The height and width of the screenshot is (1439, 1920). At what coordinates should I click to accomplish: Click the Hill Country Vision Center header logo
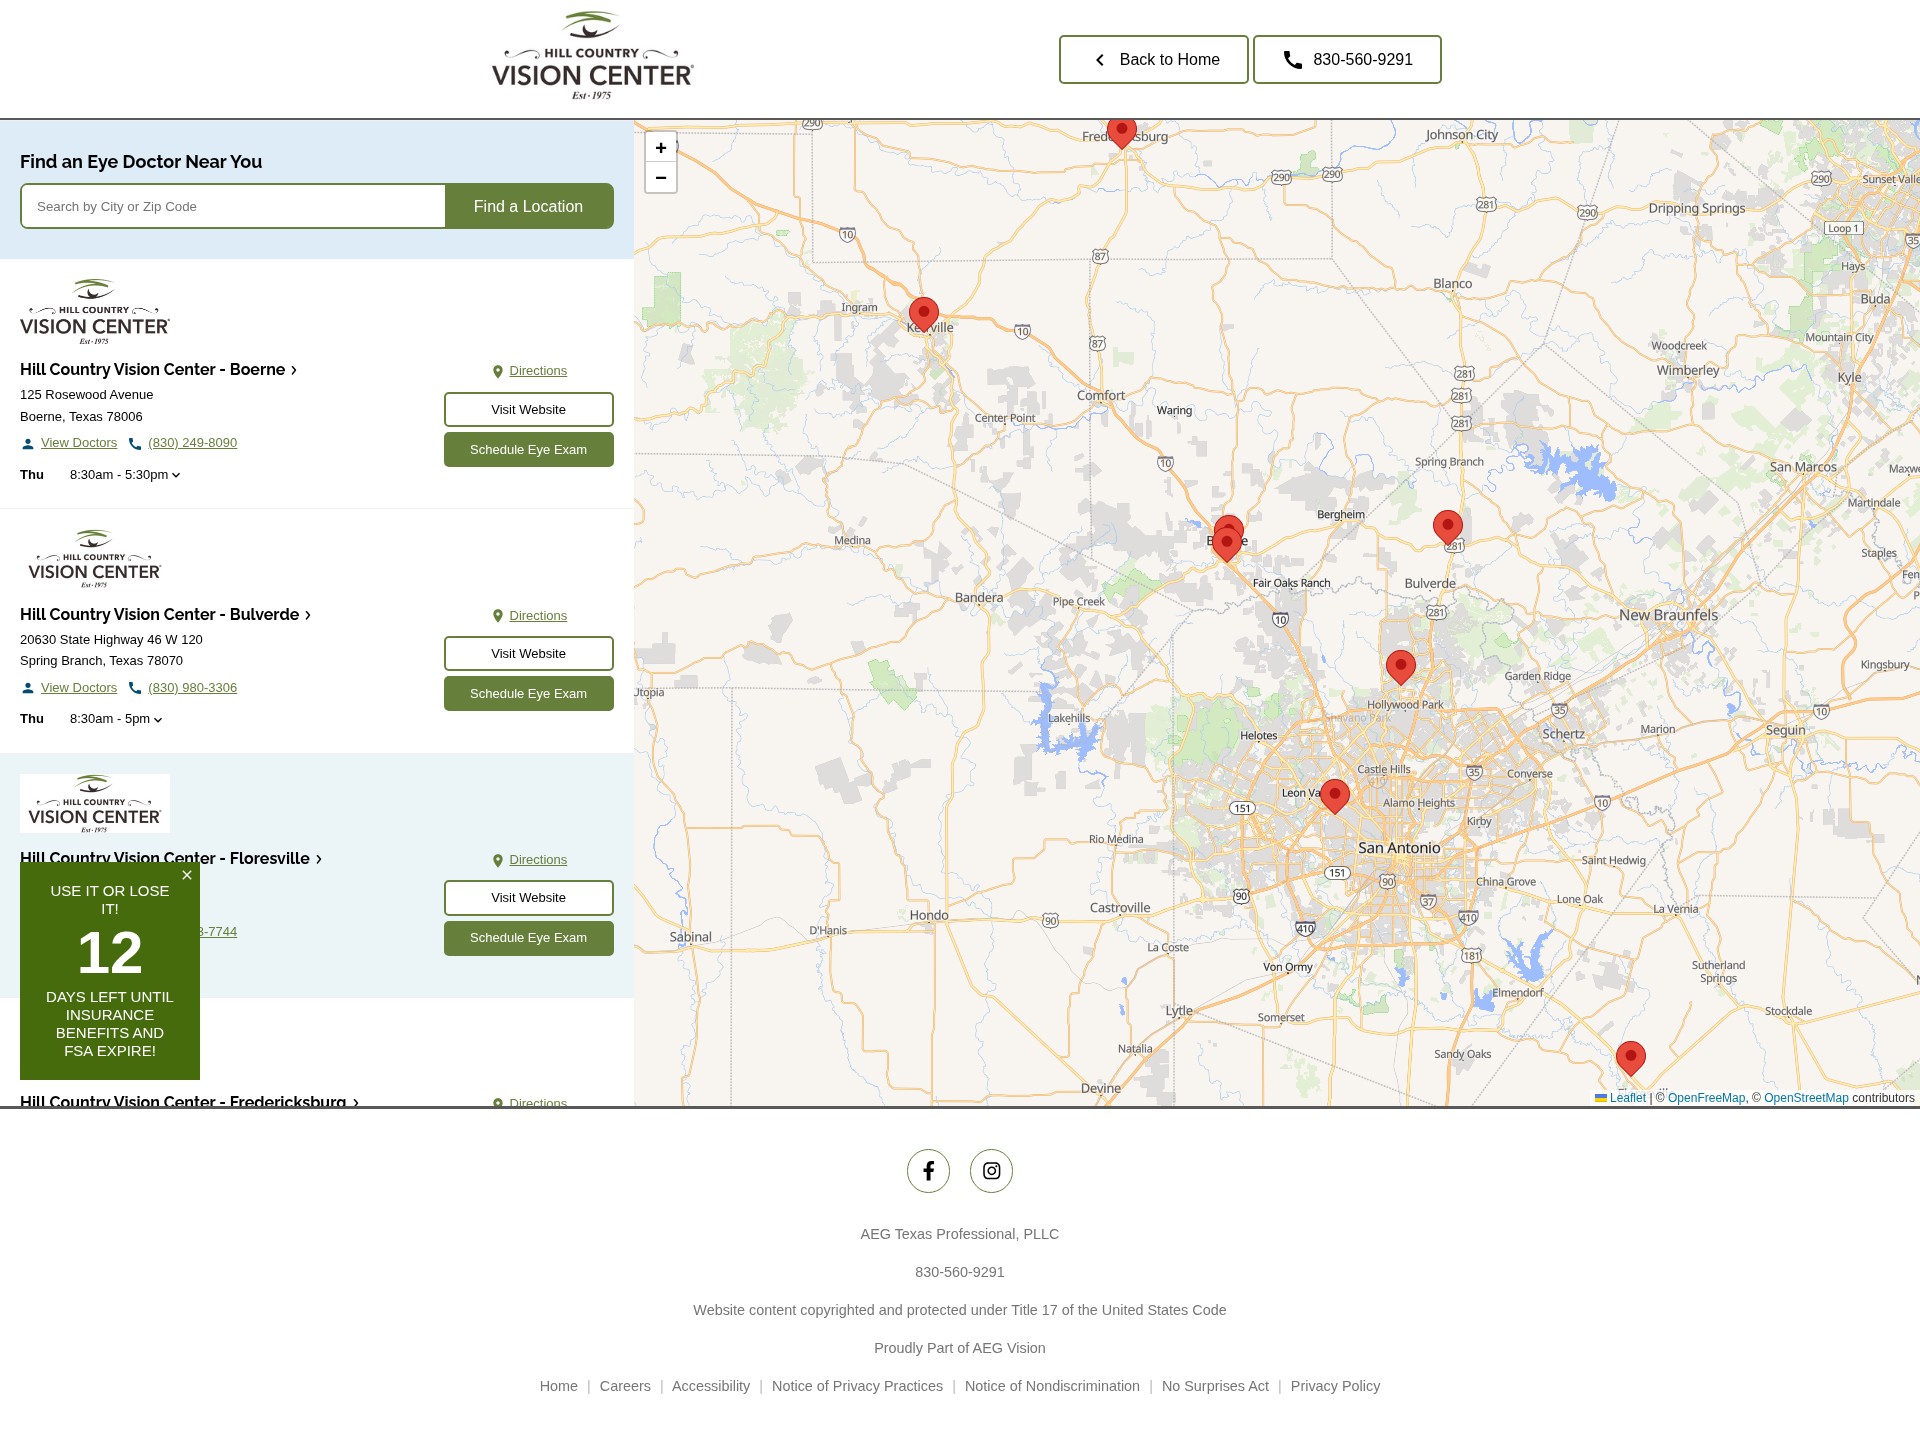tap(592, 56)
